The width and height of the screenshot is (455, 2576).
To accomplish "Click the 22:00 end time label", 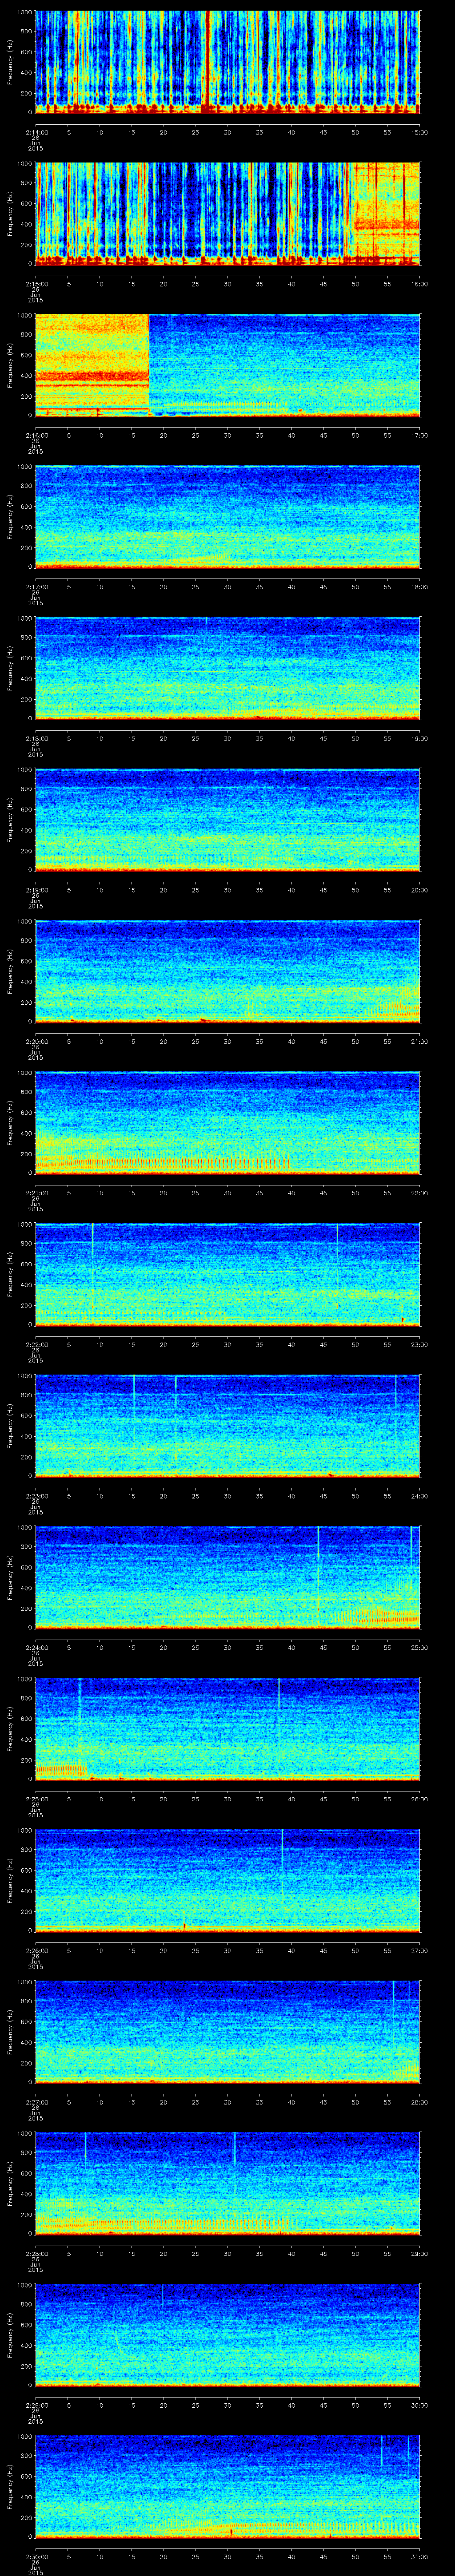I will [420, 1193].
